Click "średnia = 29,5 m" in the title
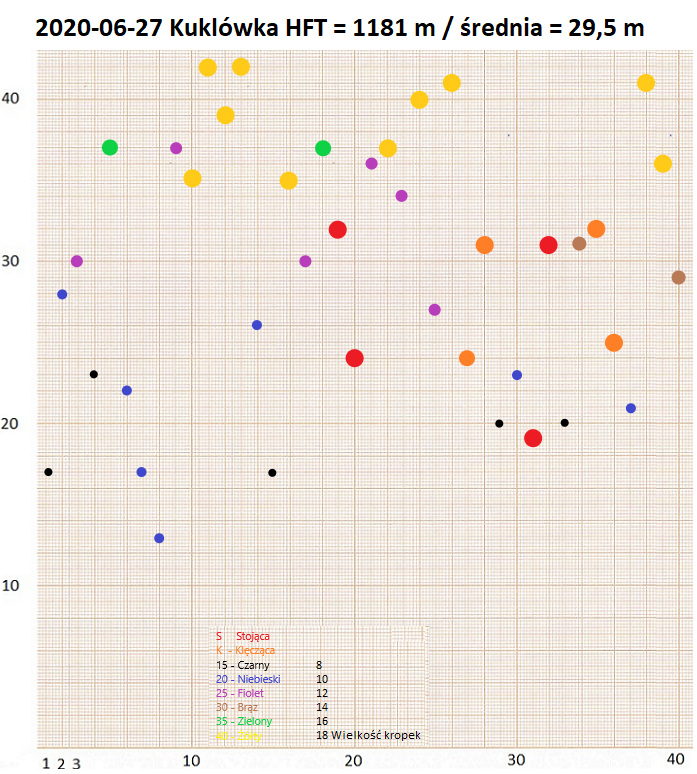This screenshot has height=774, width=697. [x=552, y=28]
